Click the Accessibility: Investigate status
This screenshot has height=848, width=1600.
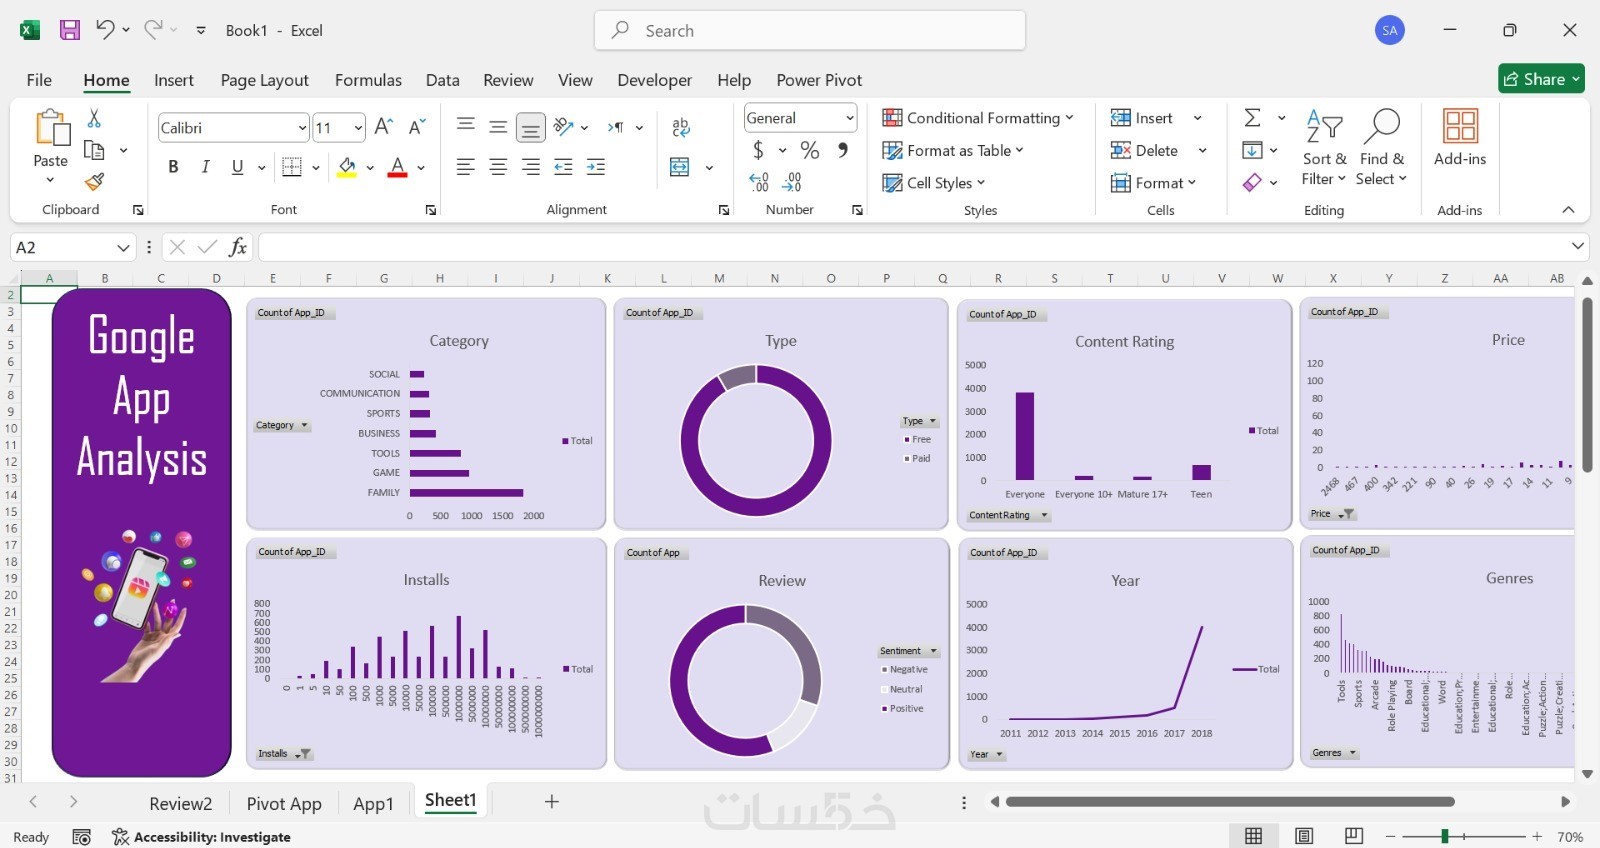(x=201, y=837)
